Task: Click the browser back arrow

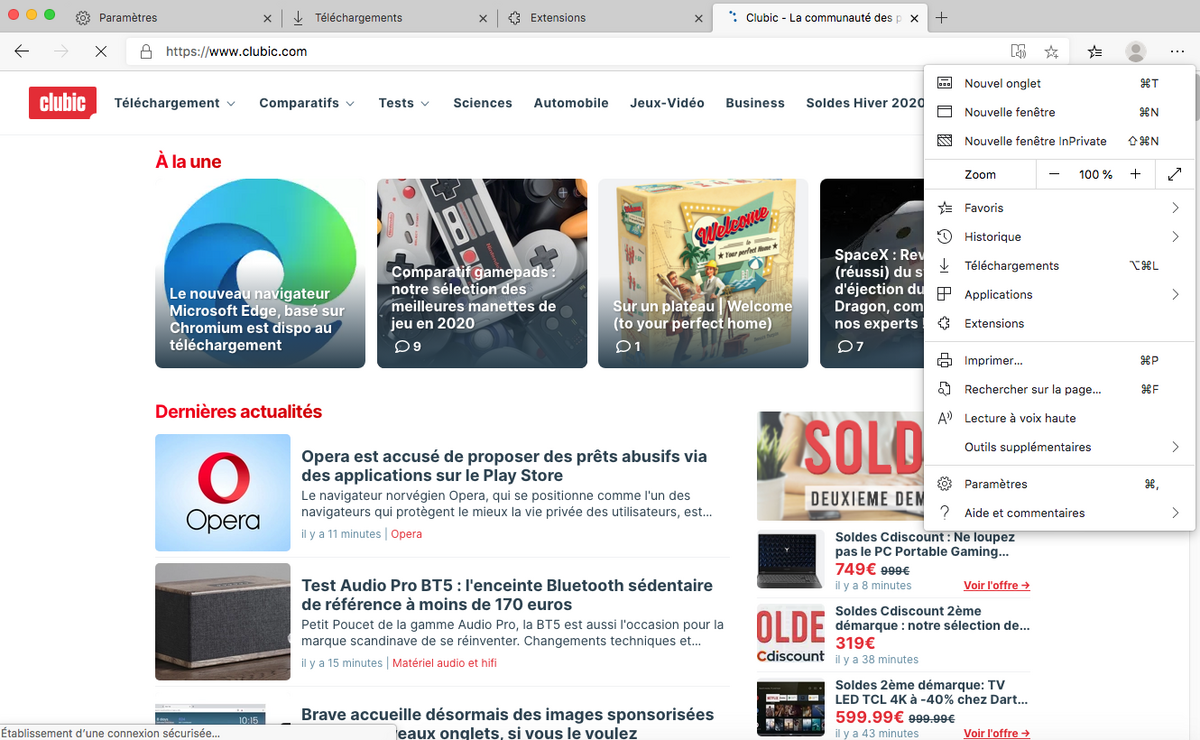Action: click(22, 51)
